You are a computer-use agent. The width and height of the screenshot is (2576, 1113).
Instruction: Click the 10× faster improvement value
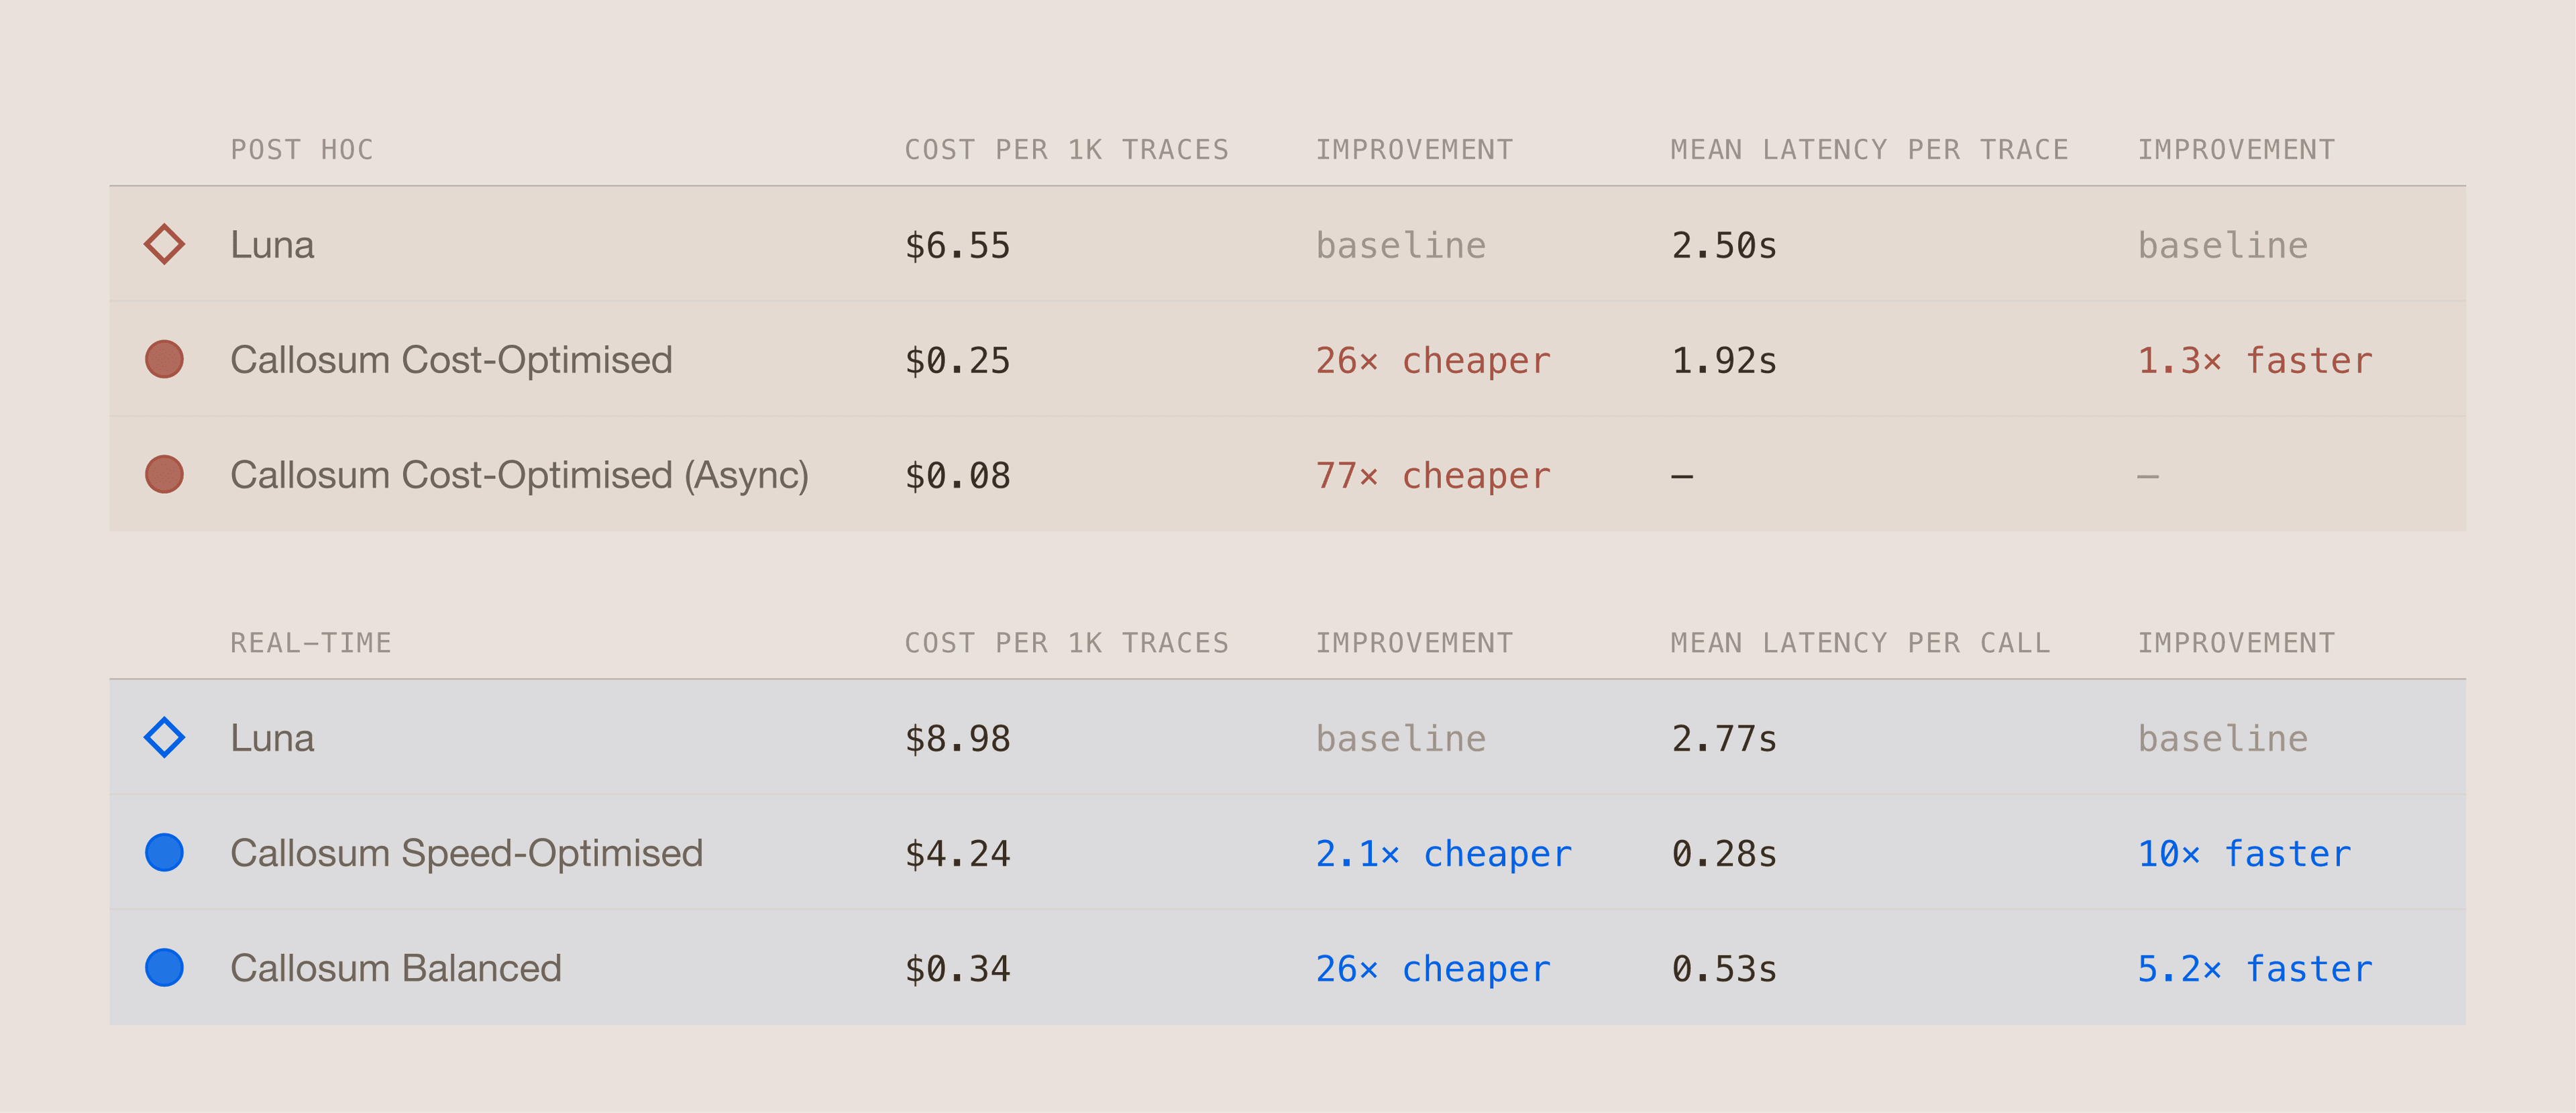click(x=2244, y=853)
